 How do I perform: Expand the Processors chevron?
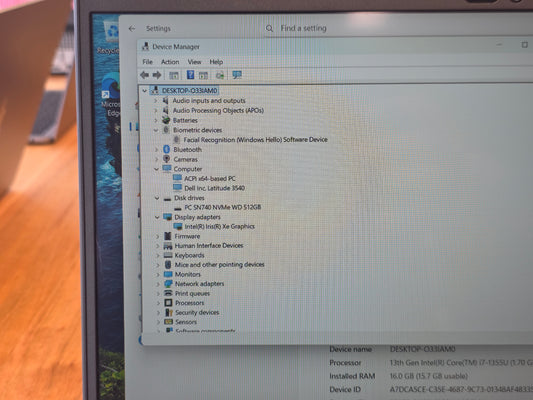point(158,302)
